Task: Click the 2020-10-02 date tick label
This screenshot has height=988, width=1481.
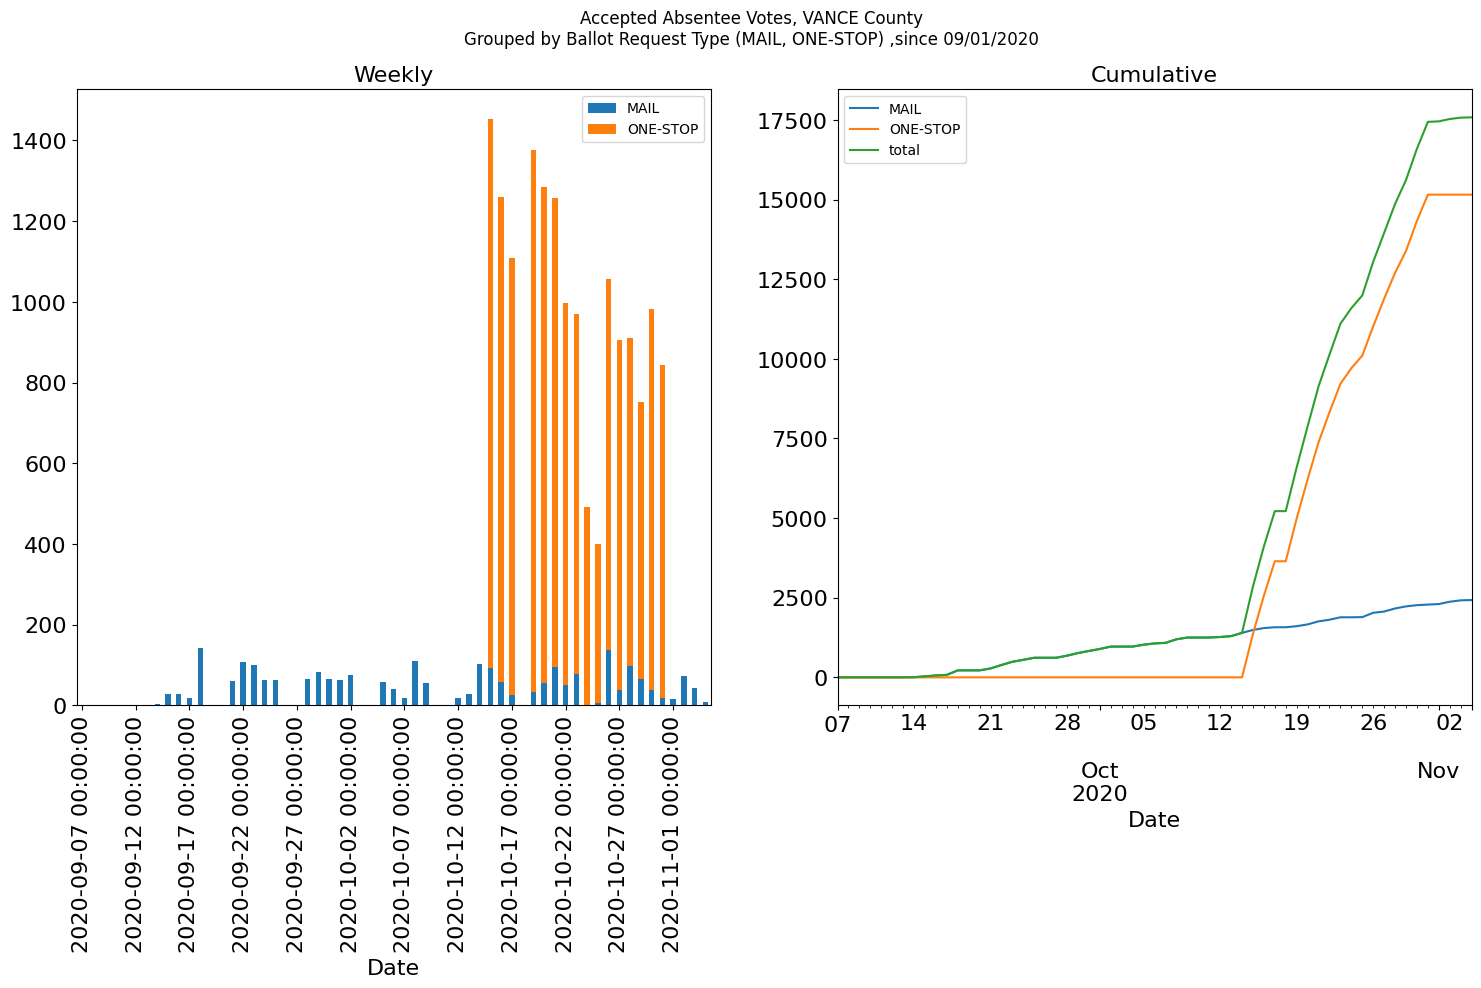Action: pyautogui.click(x=349, y=832)
